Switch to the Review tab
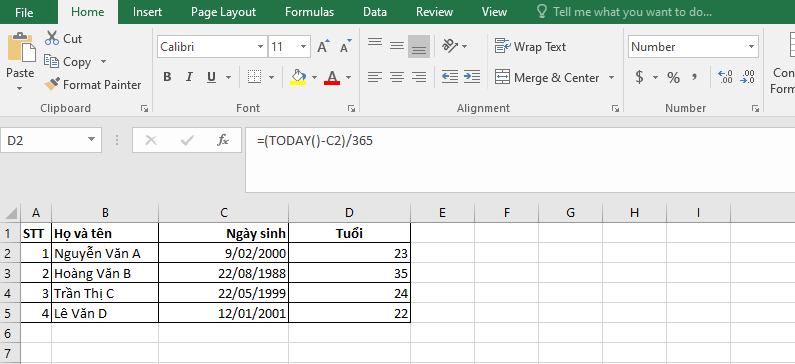The image size is (795, 364). pyautogui.click(x=435, y=12)
